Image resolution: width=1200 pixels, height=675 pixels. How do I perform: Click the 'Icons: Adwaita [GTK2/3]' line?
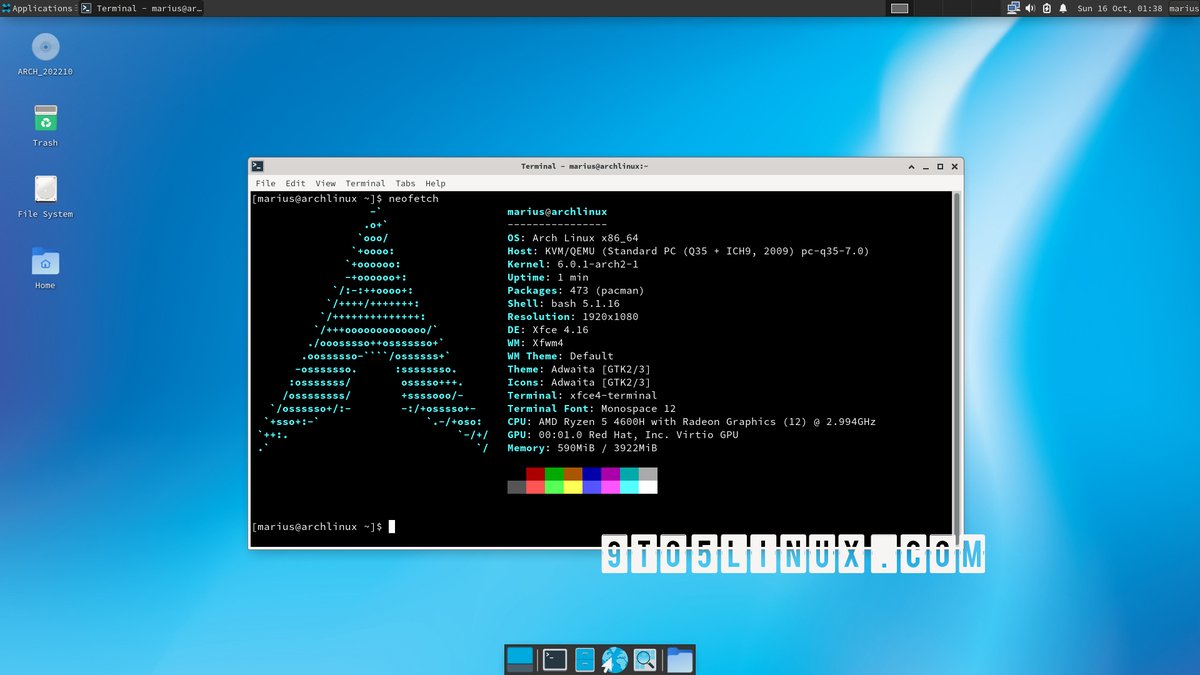(x=579, y=382)
